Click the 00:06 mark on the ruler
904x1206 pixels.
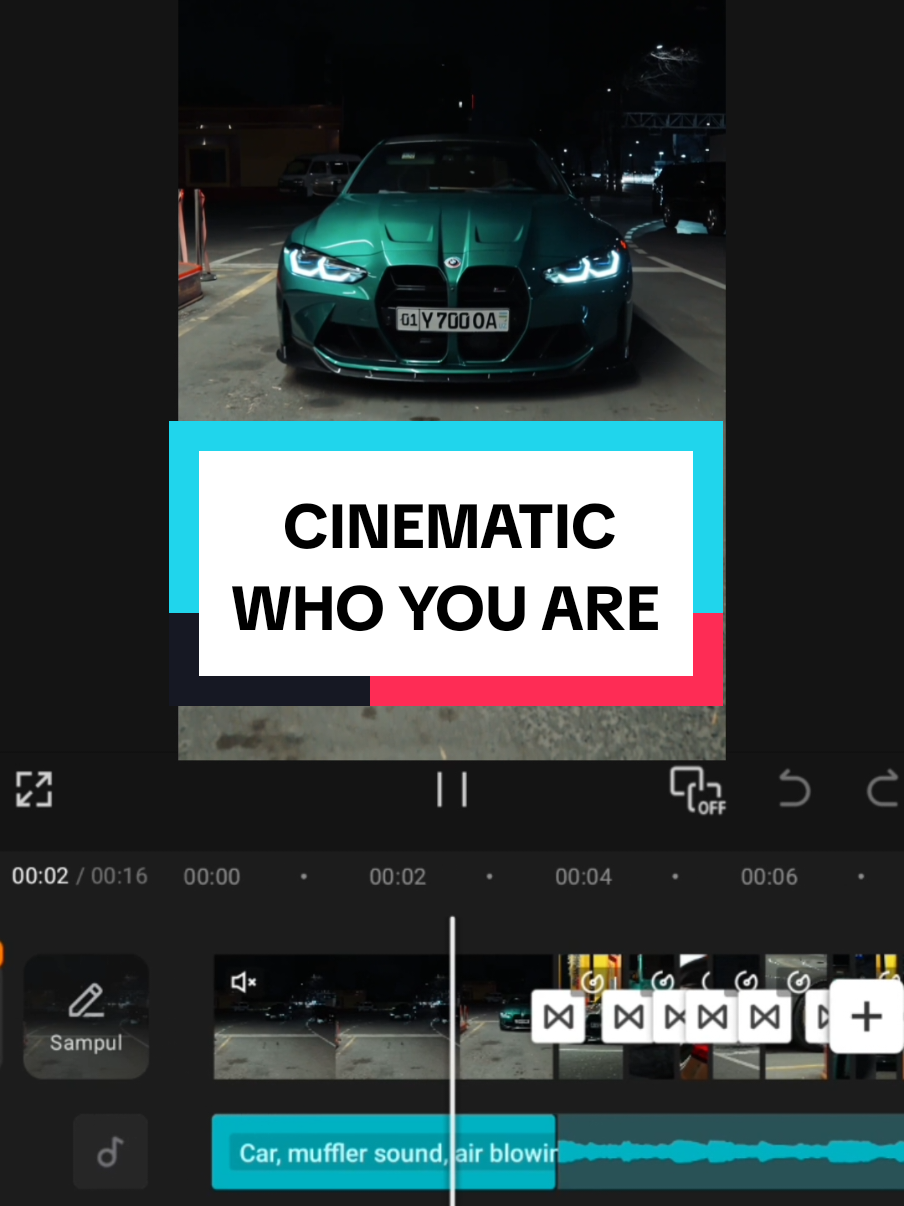pyautogui.click(x=769, y=877)
